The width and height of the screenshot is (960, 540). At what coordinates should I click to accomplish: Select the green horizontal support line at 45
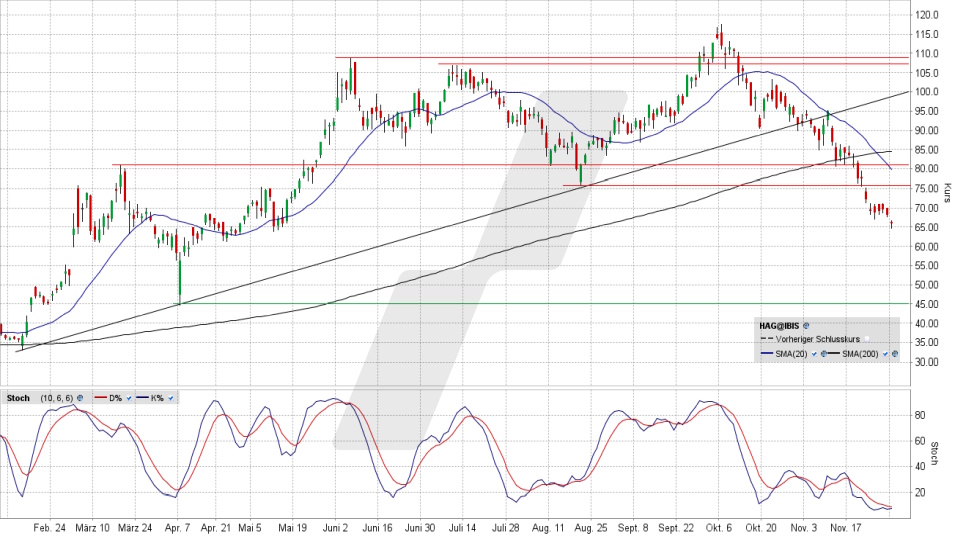[x=500, y=303]
